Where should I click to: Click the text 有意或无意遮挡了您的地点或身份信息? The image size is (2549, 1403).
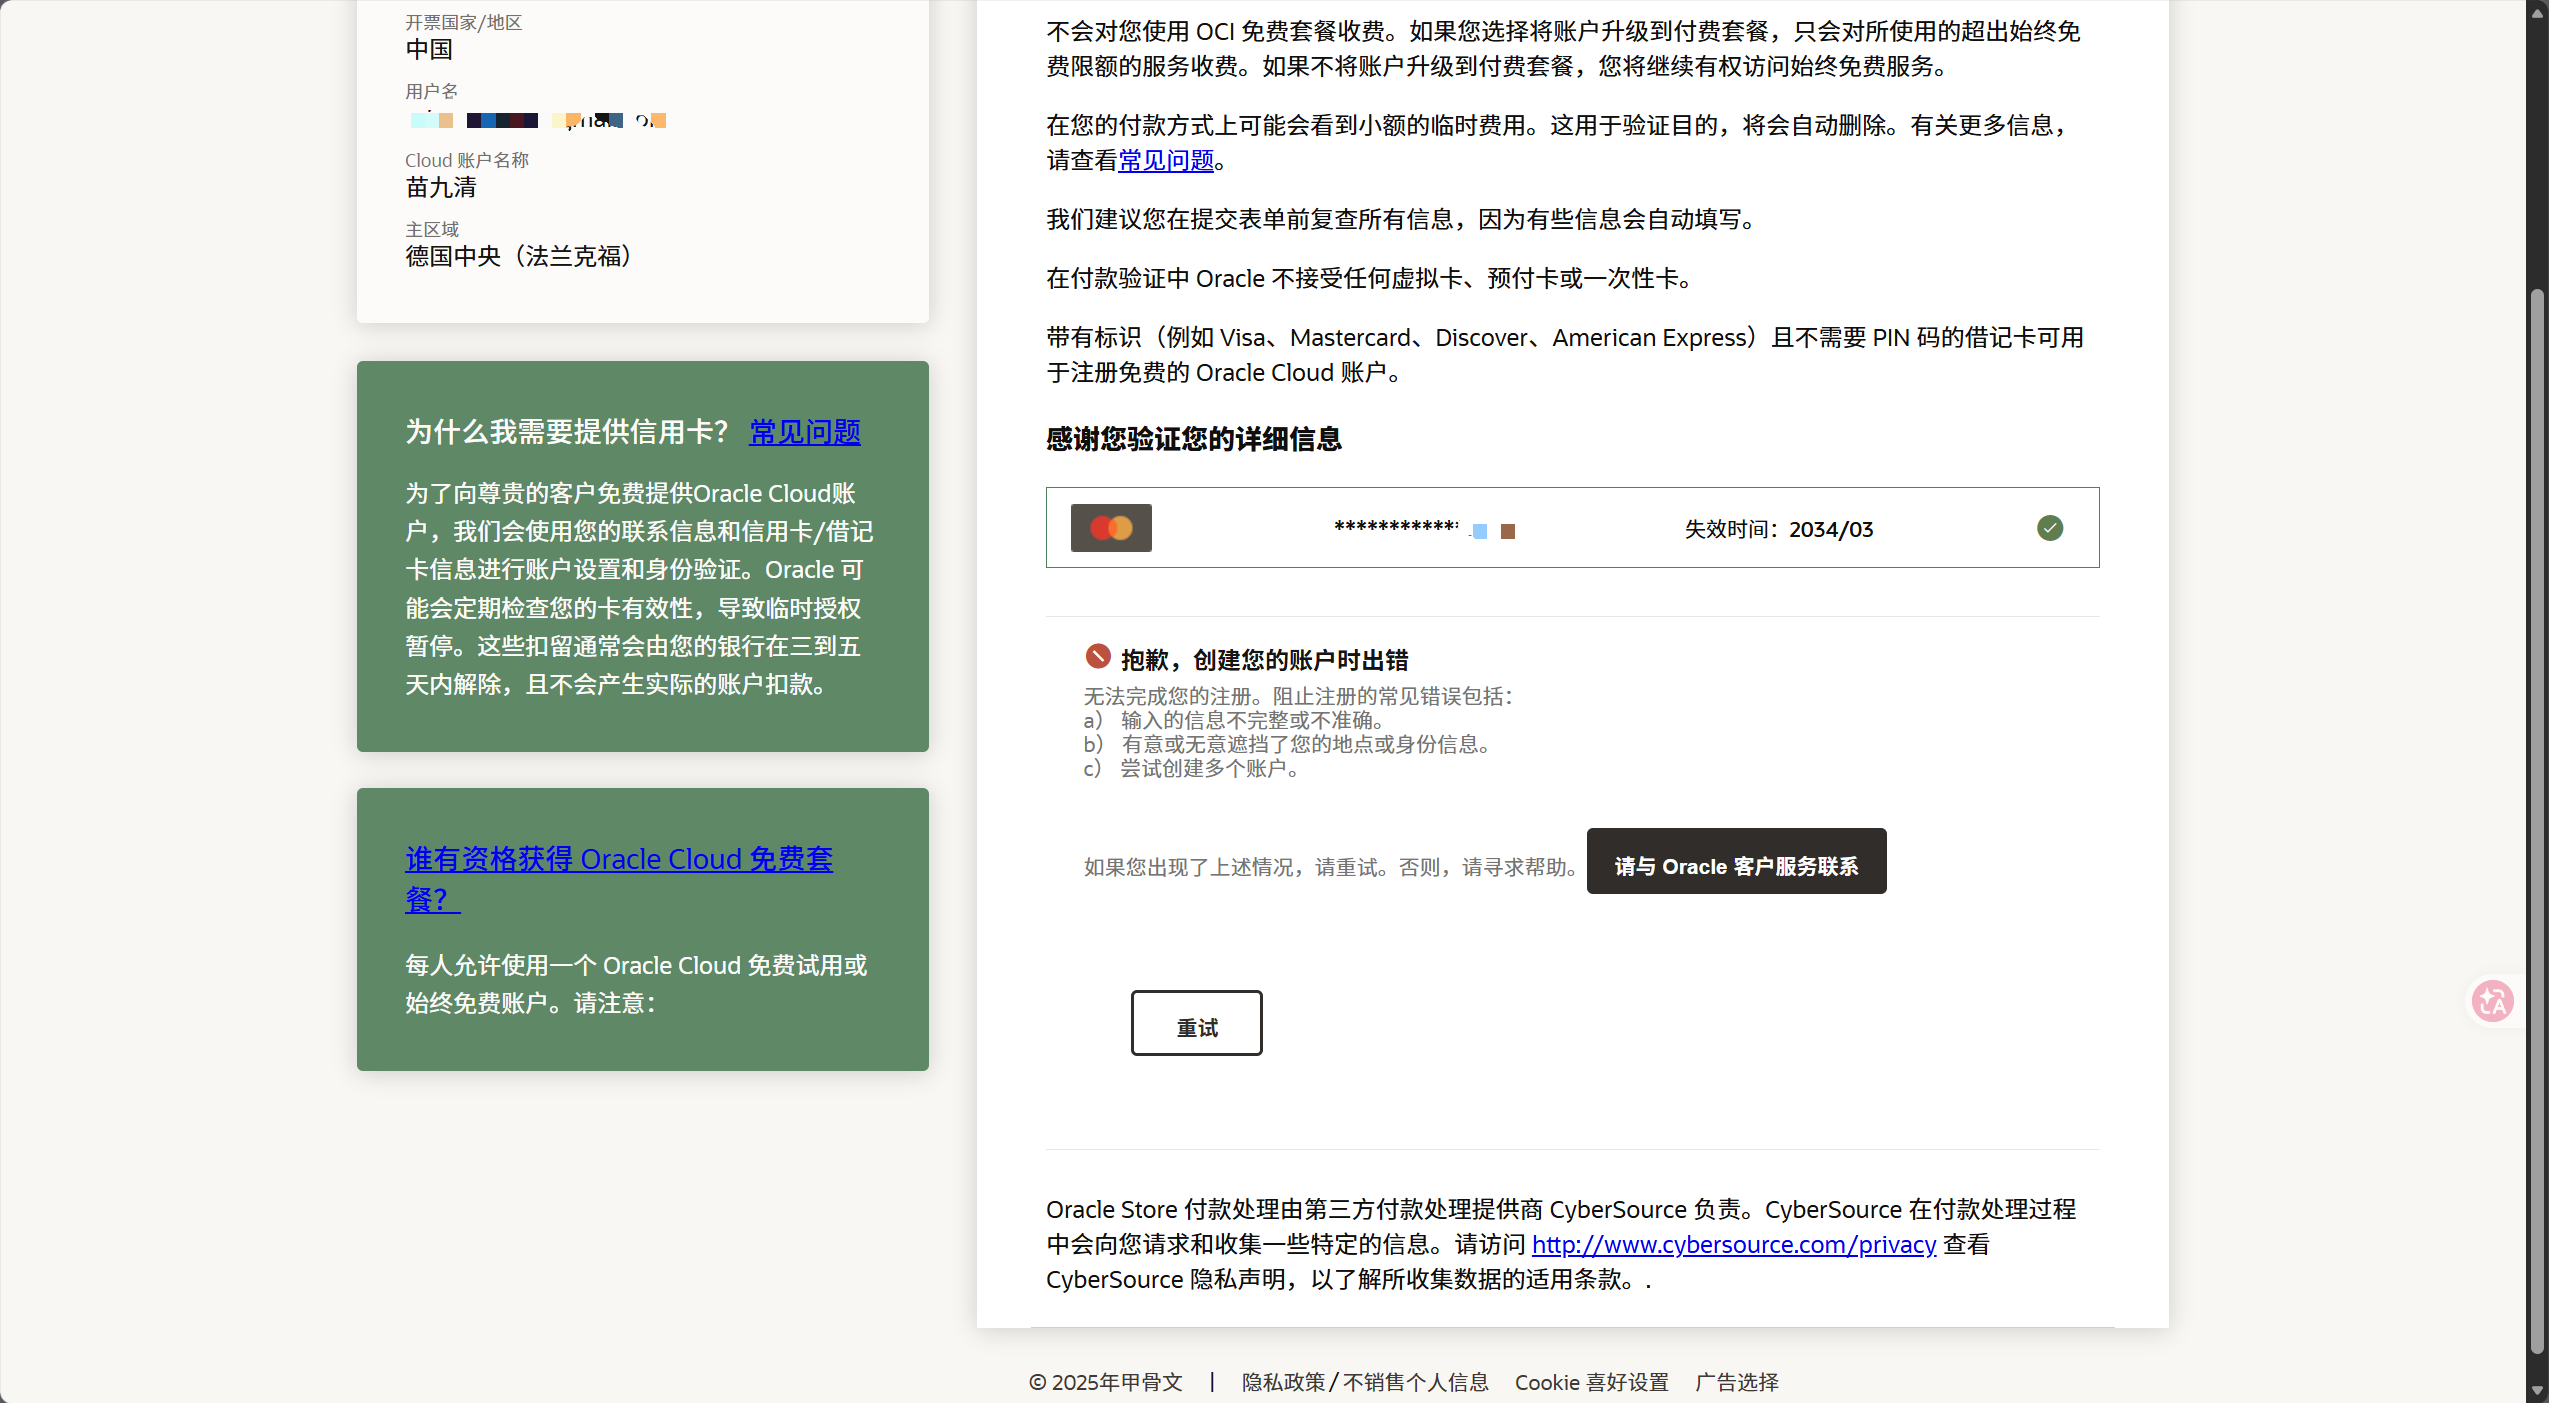(x=1306, y=744)
